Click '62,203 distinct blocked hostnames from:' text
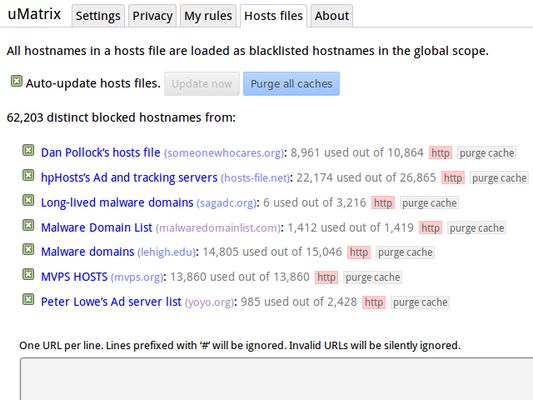533x400 pixels. (121, 118)
